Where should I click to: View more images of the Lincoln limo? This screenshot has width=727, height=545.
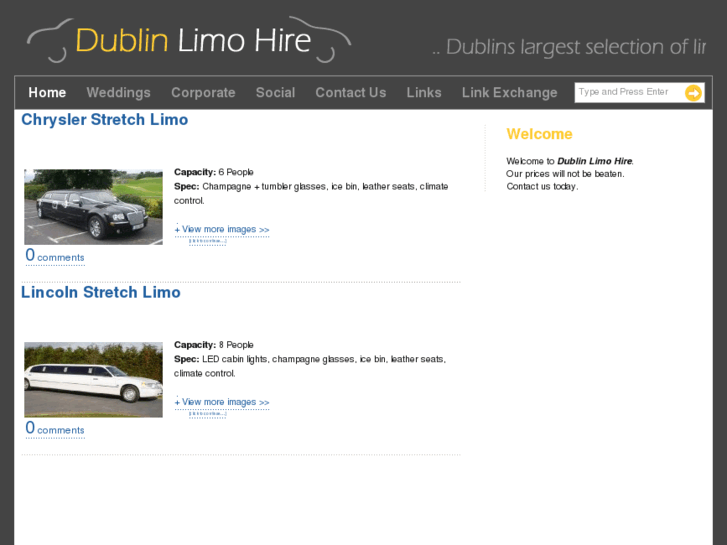(222, 402)
